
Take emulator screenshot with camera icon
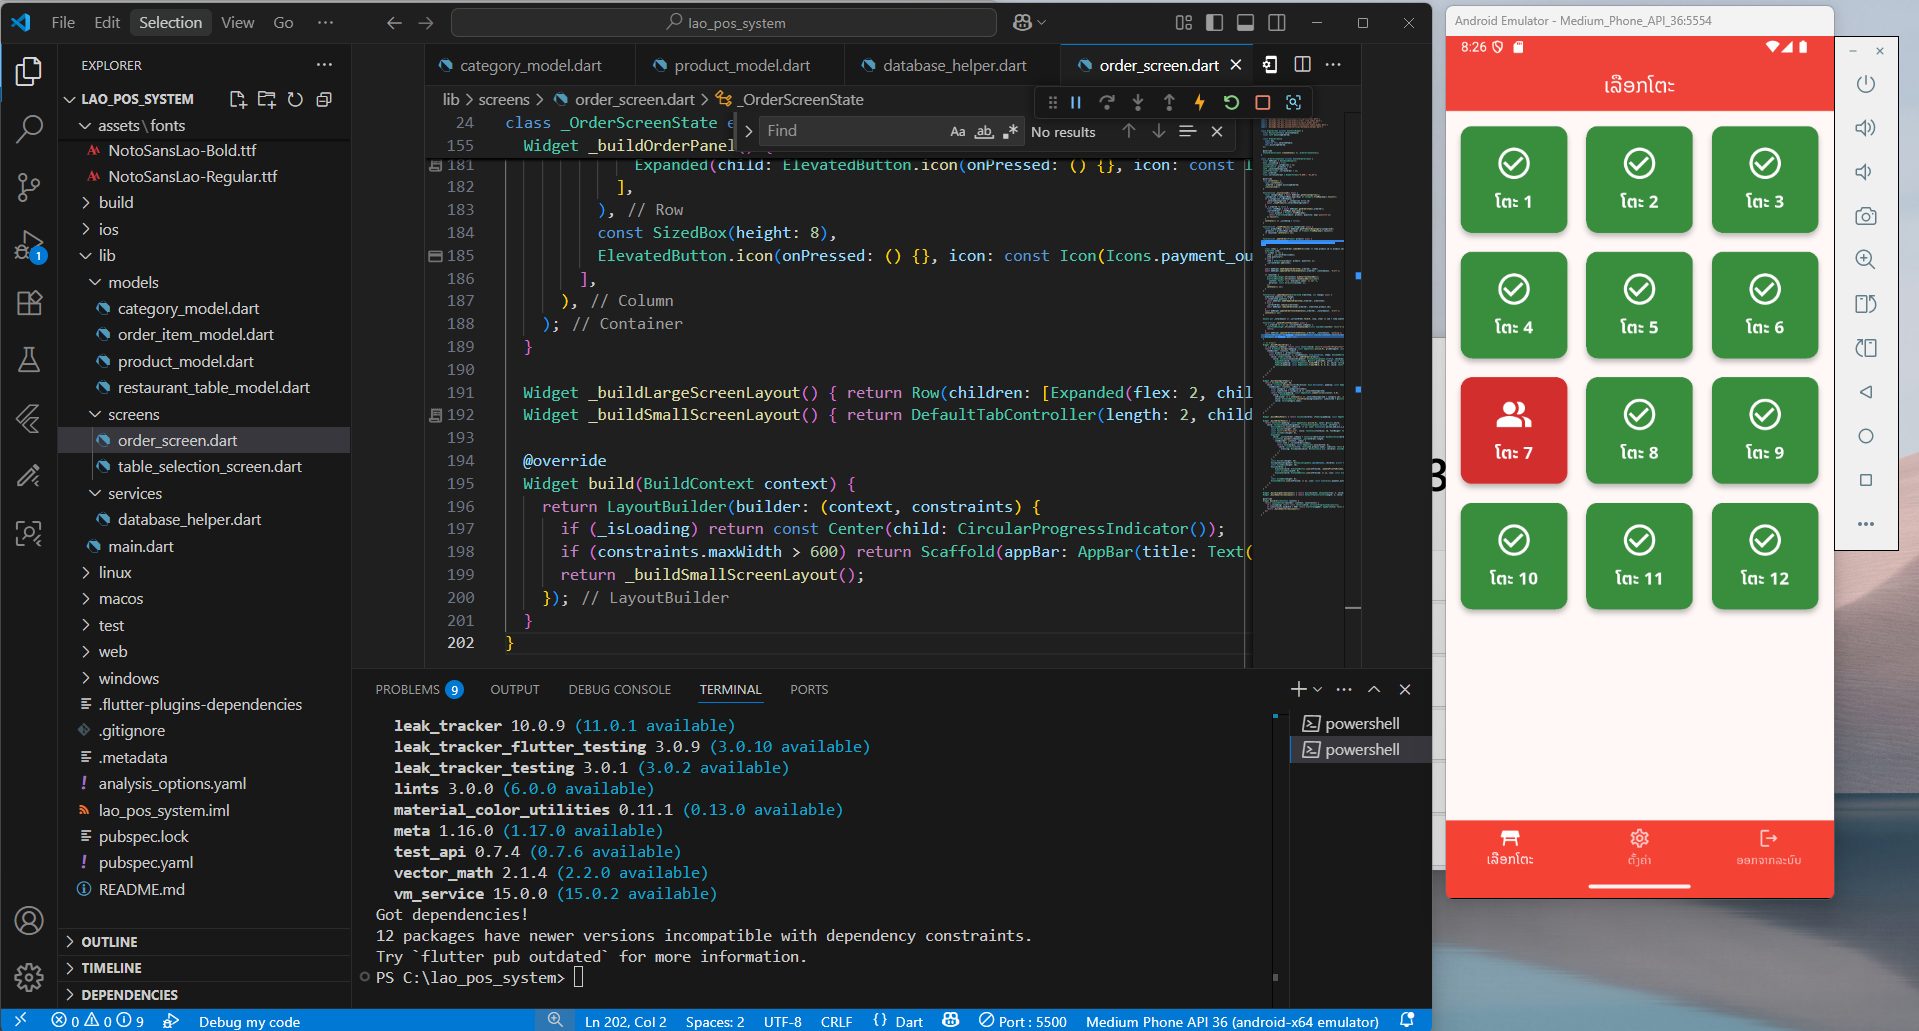pos(1865,216)
